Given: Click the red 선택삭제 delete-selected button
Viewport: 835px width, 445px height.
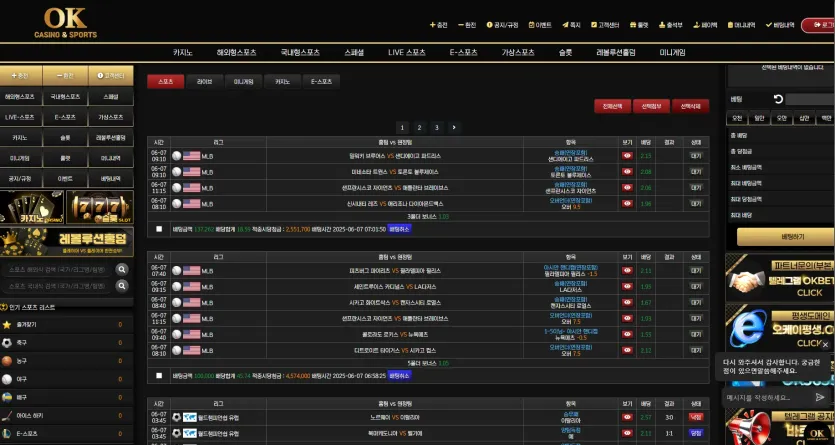Looking at the screenshot, I should coord(690,106).
